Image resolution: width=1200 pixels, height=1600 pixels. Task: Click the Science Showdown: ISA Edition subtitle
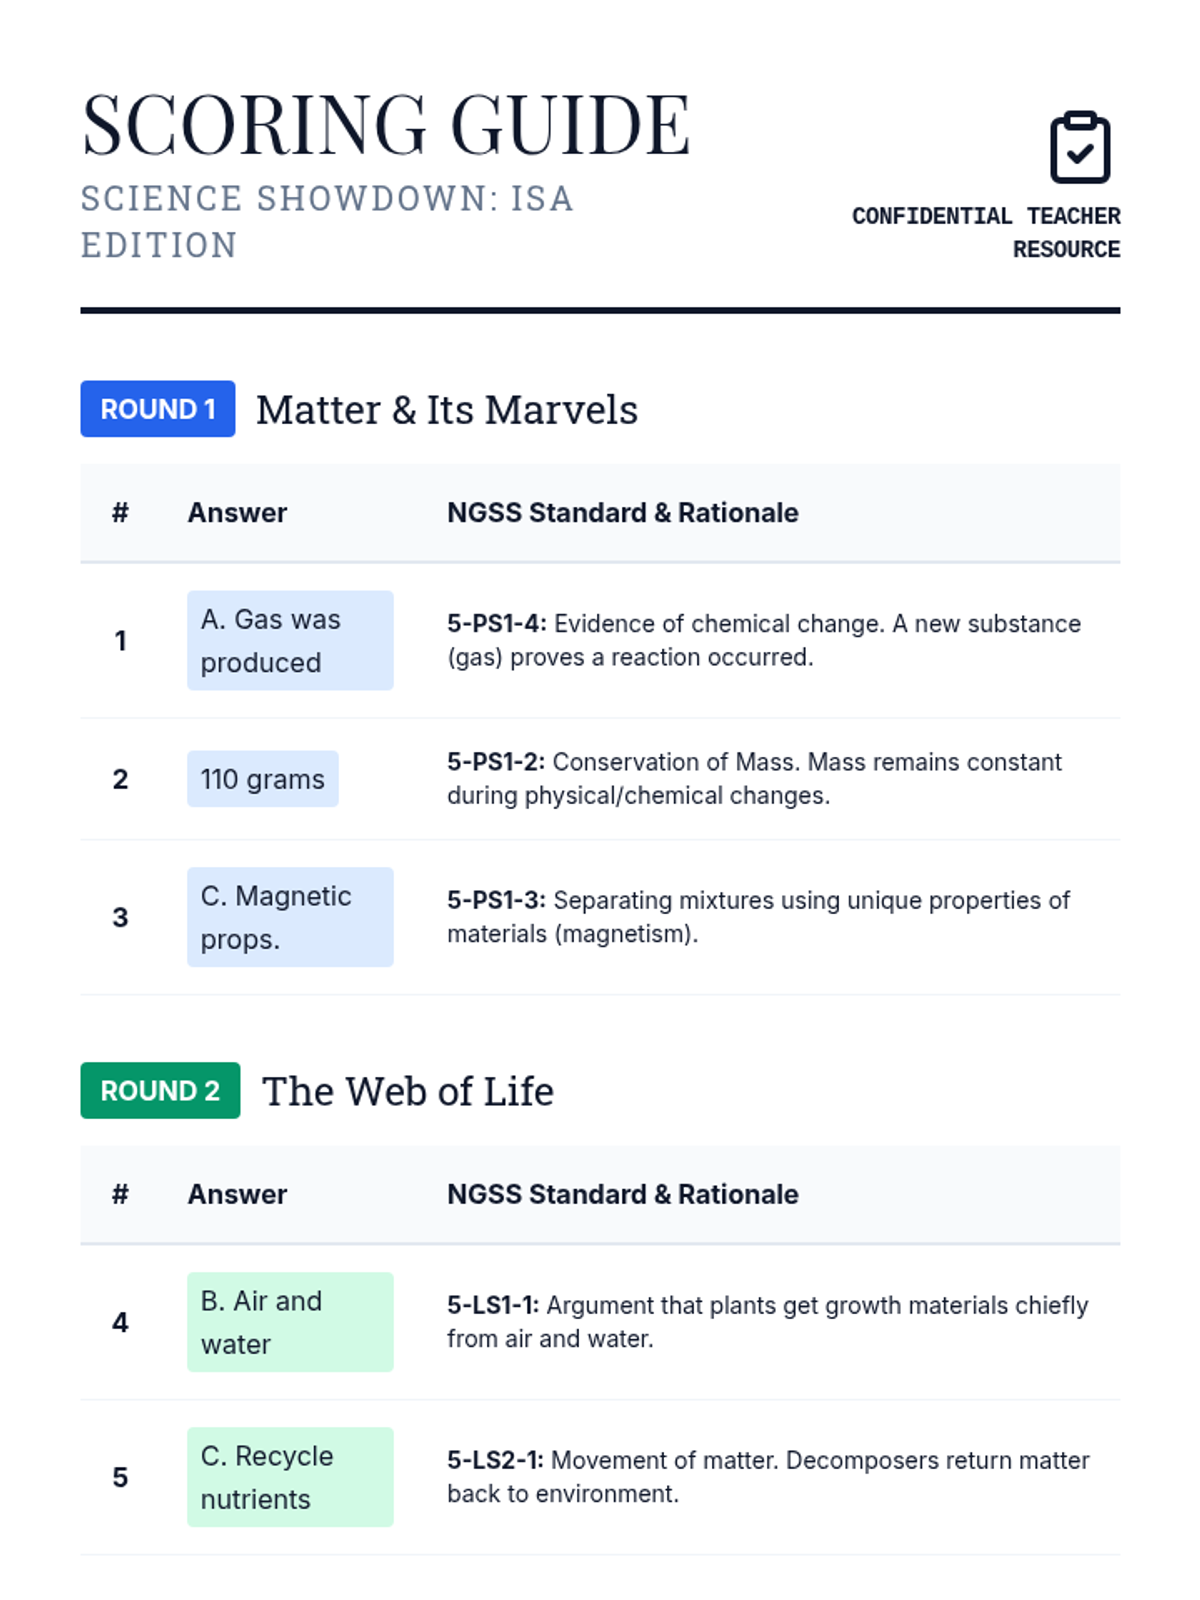(x=328, y=222)
